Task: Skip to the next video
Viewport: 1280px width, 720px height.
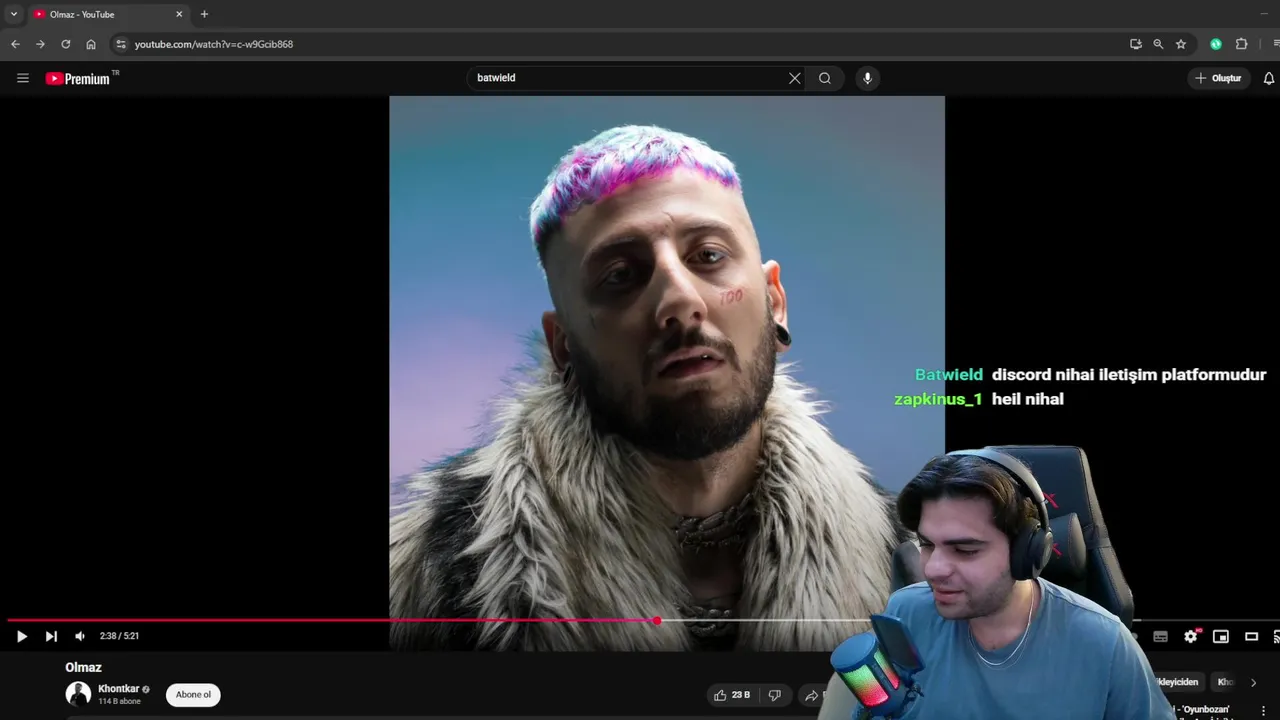Action: click(51, 636)
